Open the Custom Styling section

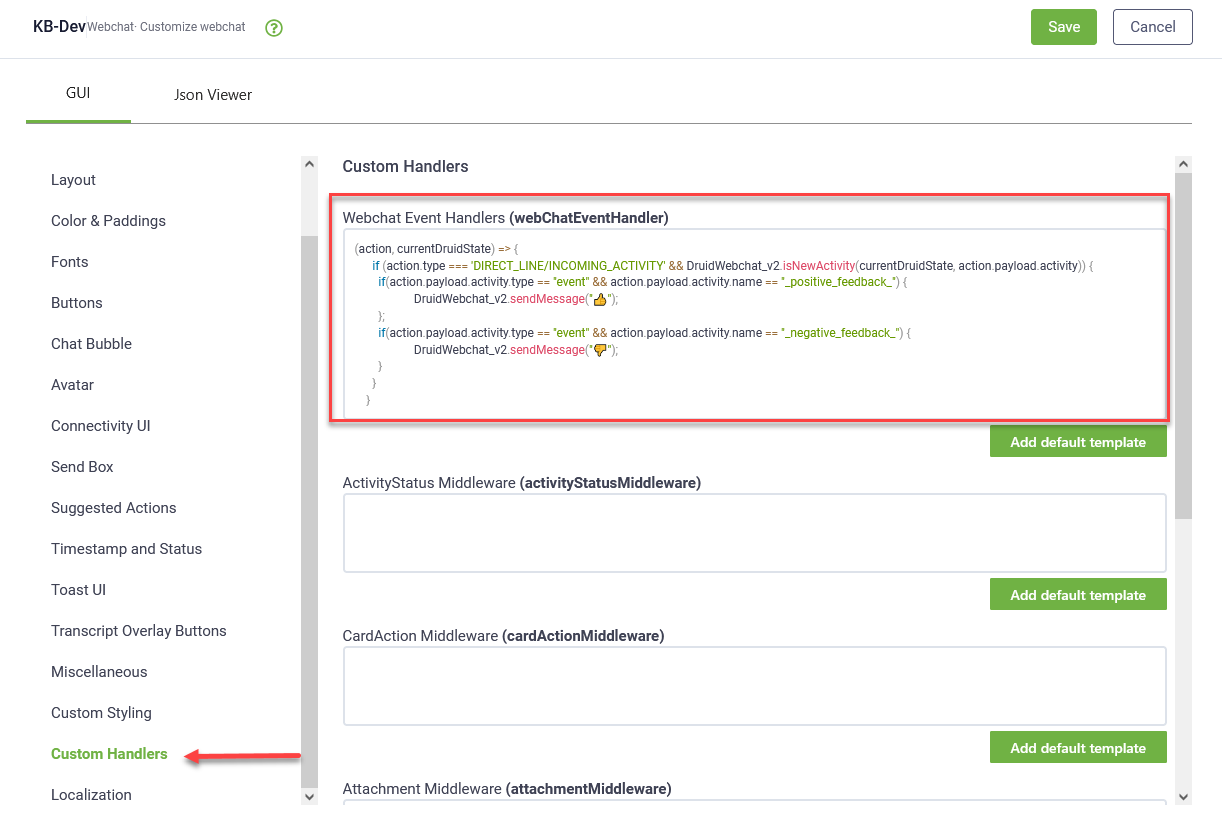click(x=102, y=713)
